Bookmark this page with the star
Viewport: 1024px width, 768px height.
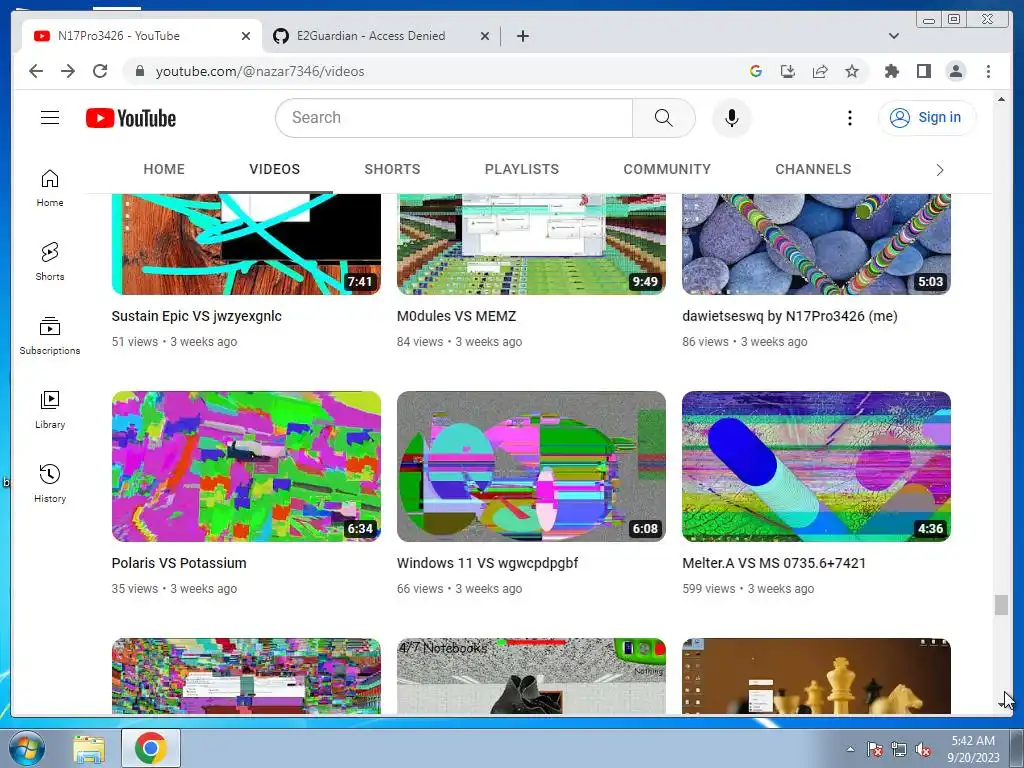click(x=852, y=71)
